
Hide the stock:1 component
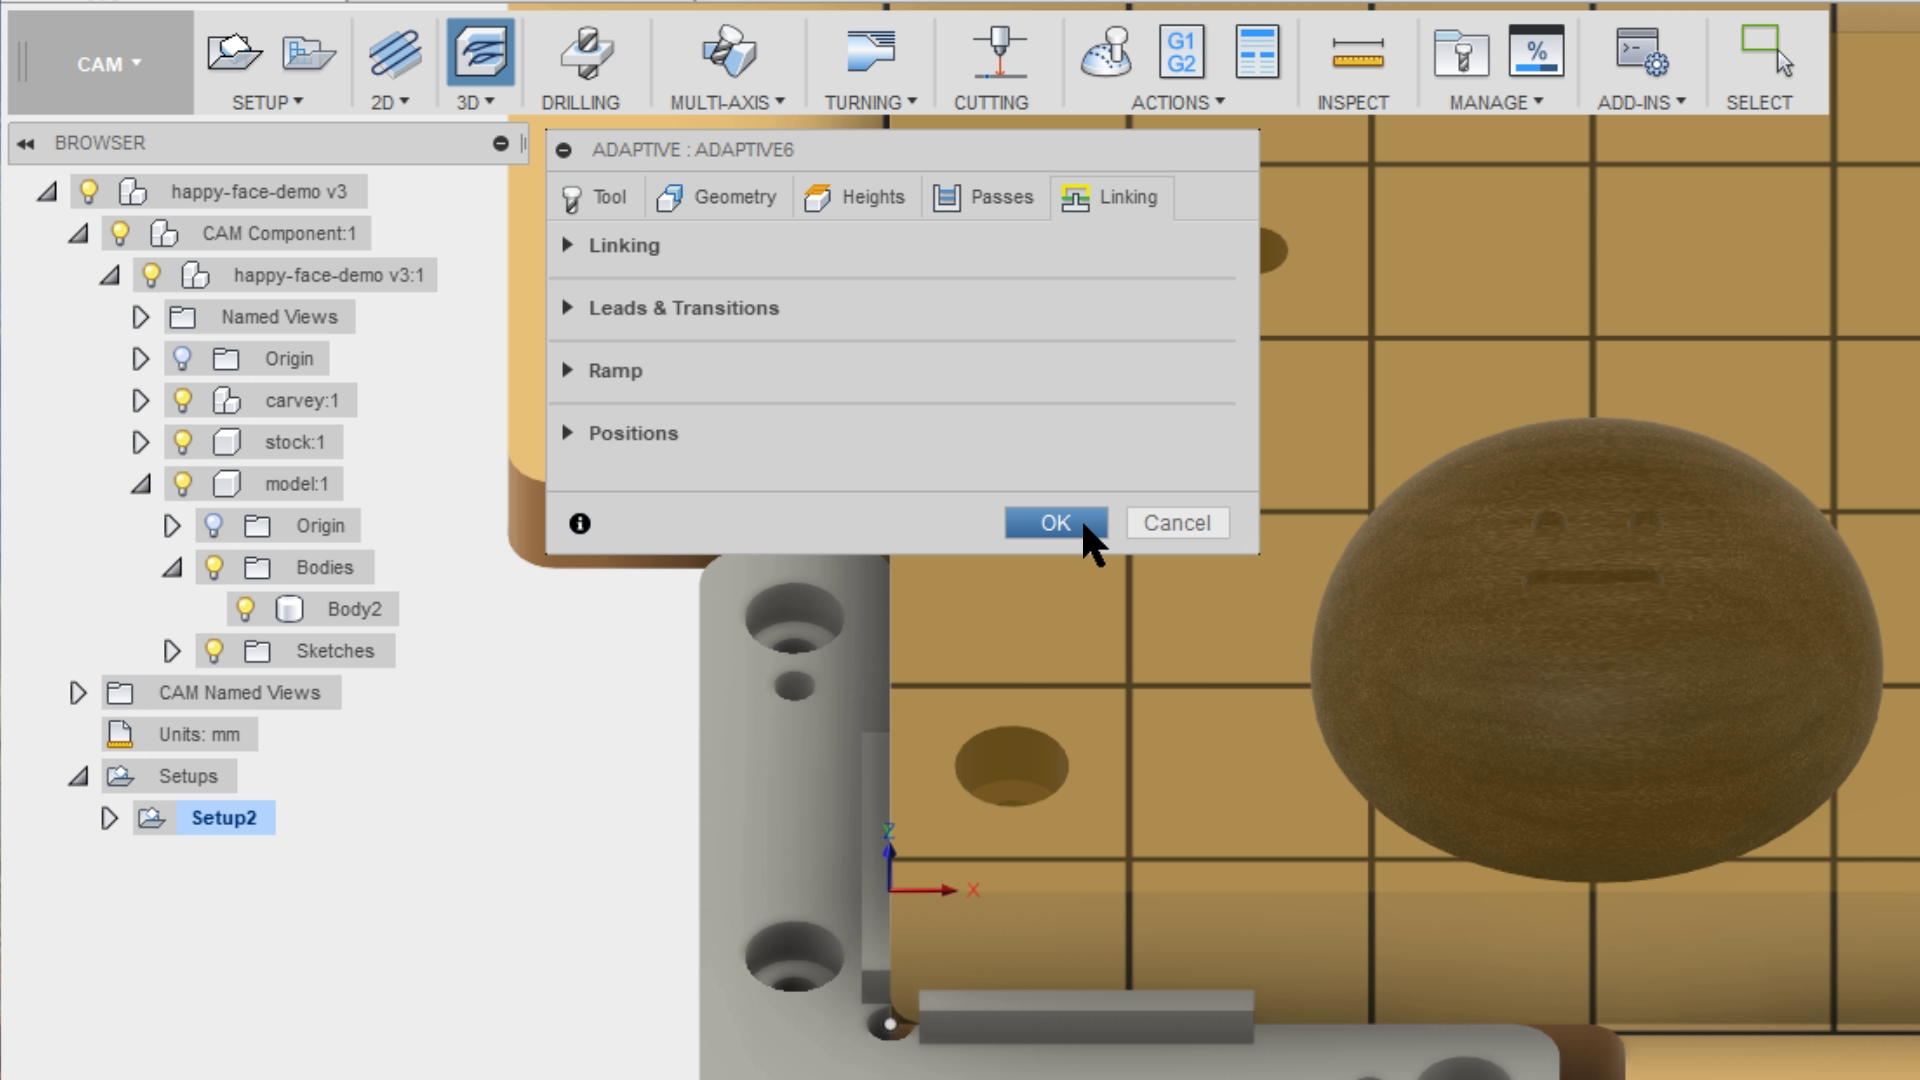[x=183, y=441]
